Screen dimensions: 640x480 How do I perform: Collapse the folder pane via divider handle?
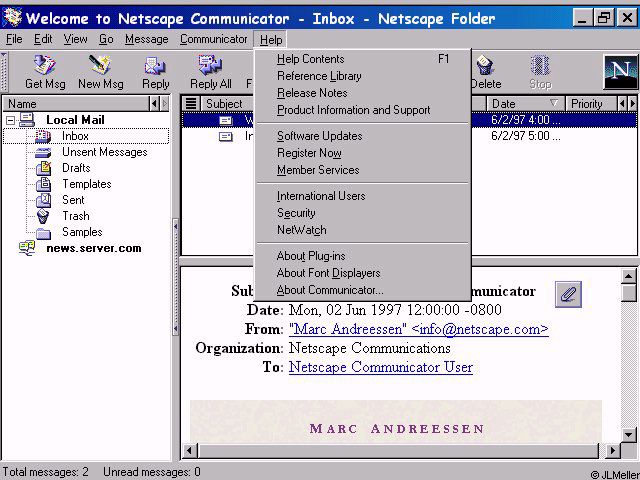coord(176,277)
